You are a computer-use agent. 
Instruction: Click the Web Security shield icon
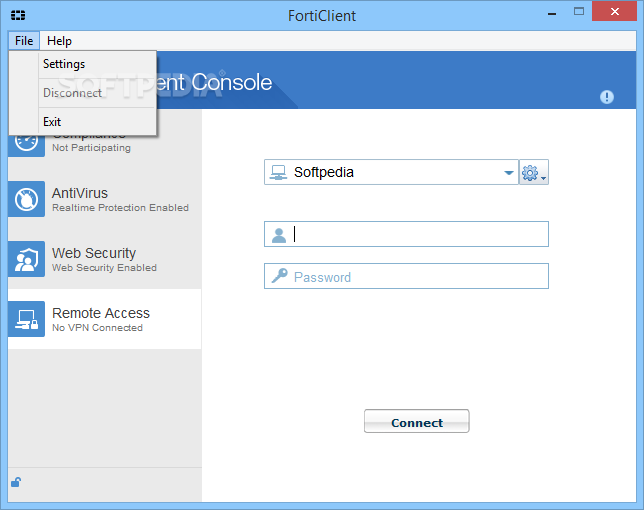(26, 259)
